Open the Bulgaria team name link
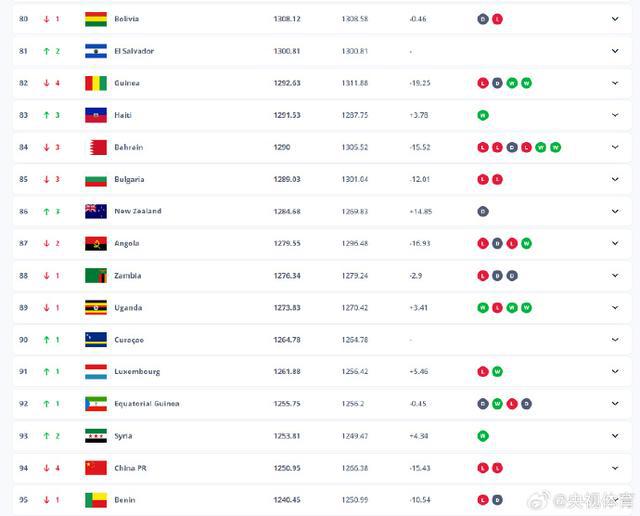Image resolution: width=640 pixels, height=516 pixels. coord(129,179)
